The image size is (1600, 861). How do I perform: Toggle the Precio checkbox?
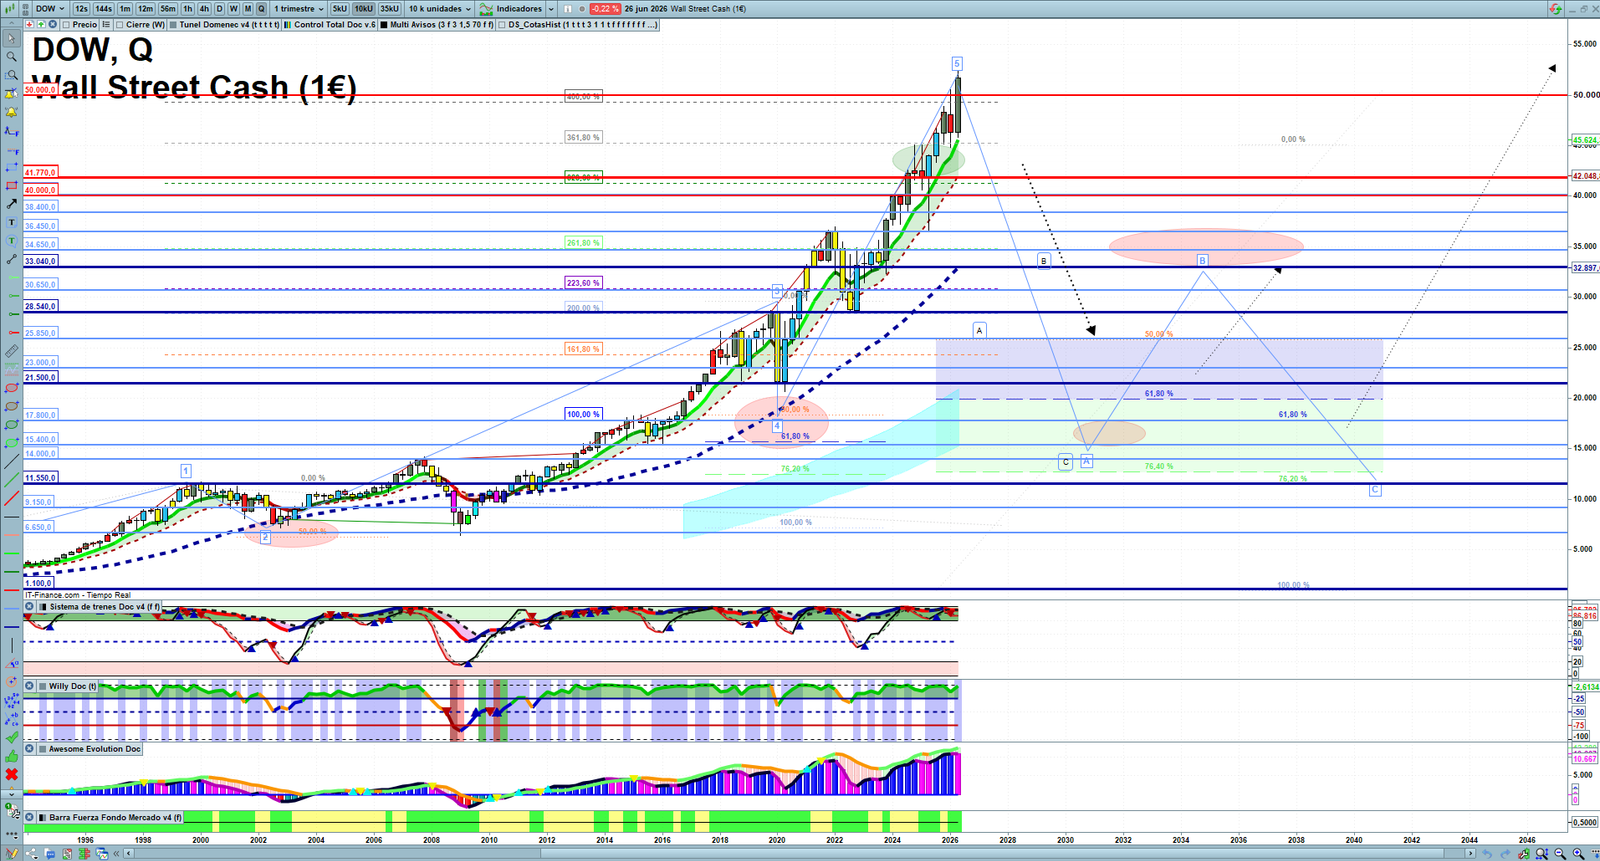[x=66, y=24]
